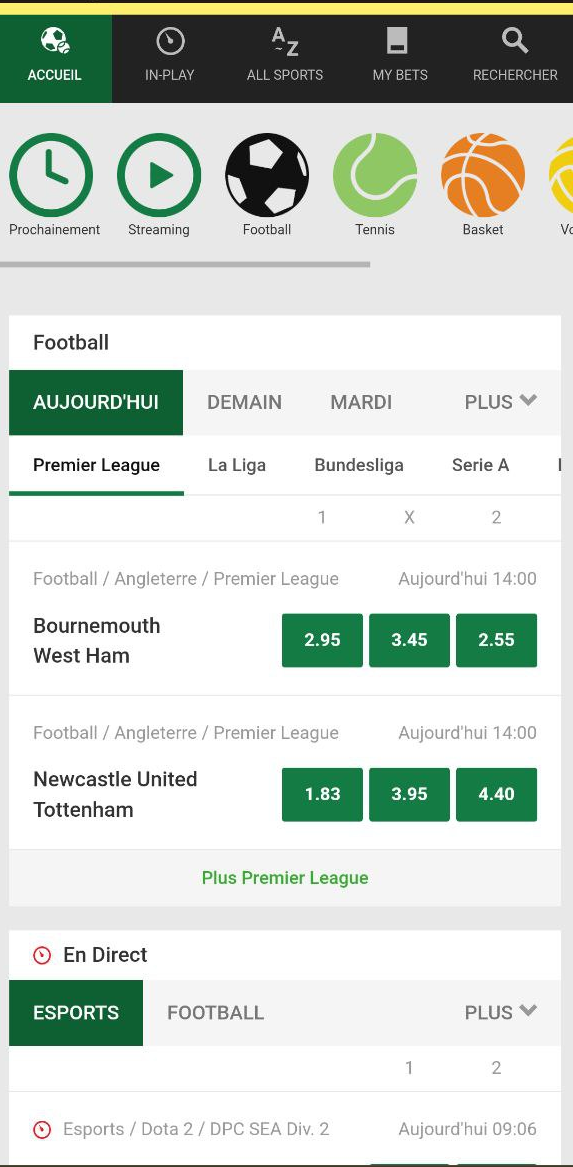Select the Basket basketball icon
The image size is (573, 1167).
pyautogui.click(x=483, y=175)
